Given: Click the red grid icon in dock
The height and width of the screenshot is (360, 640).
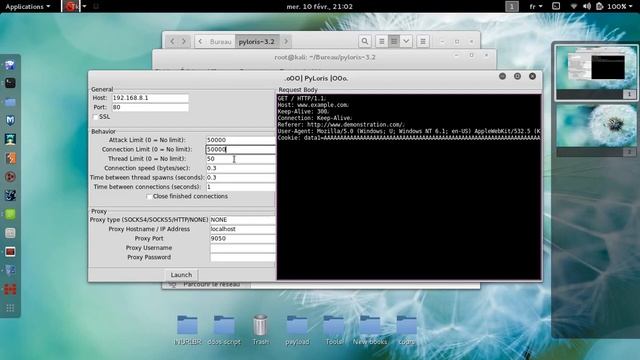Looking at the screenshot, I should 10,289.
